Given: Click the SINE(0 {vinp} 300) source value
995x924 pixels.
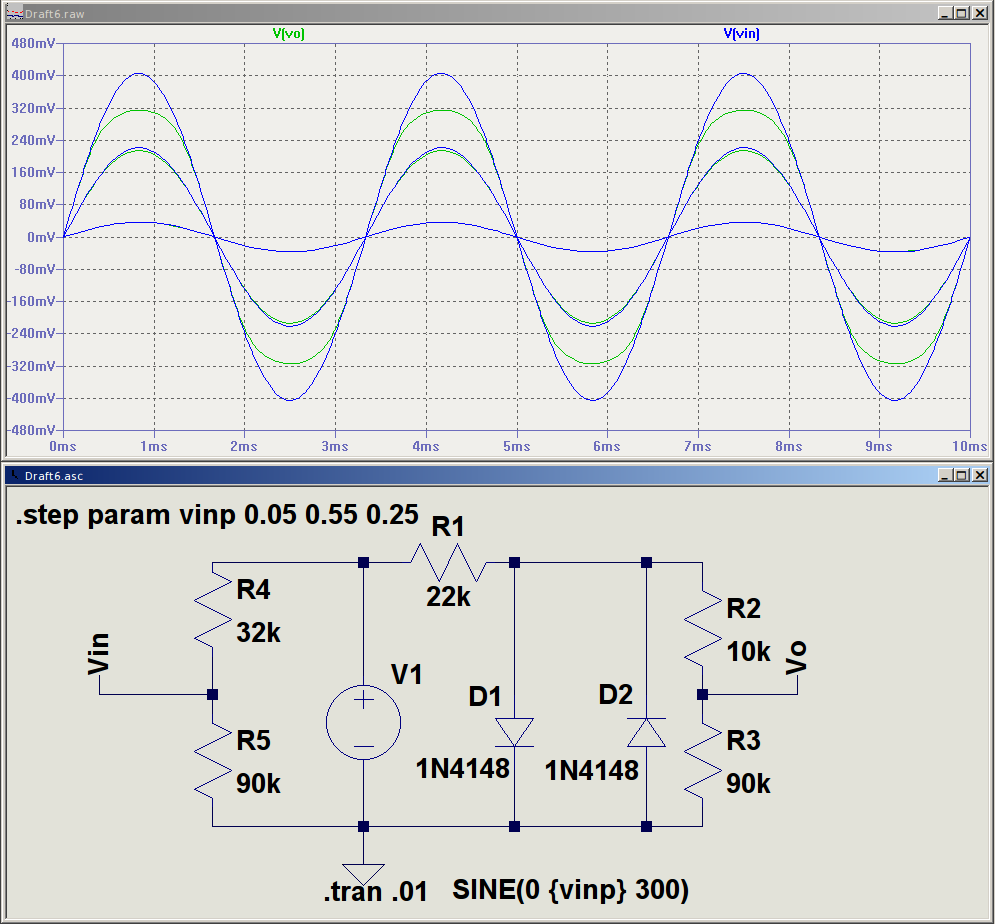Looking at the screenshot, I should click(x=570, y=890).
